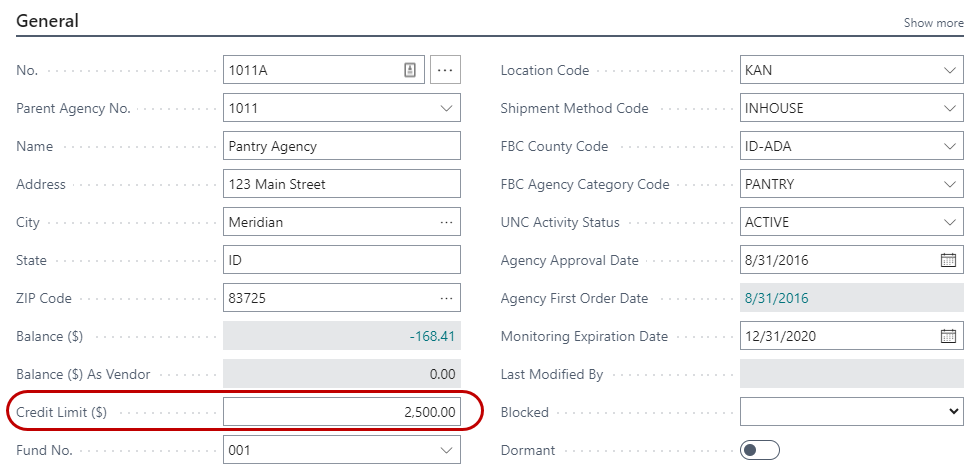Viewport: 975px width, 464px height.
Task: Open the Shipment Method Code dropdown
Action: (949, 108)
